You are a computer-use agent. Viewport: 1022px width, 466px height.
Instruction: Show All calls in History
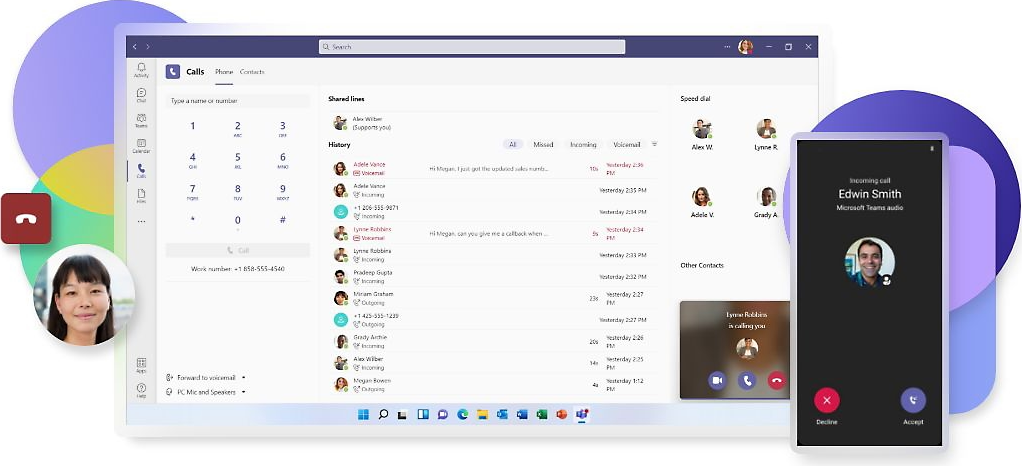tap(512, 144)
